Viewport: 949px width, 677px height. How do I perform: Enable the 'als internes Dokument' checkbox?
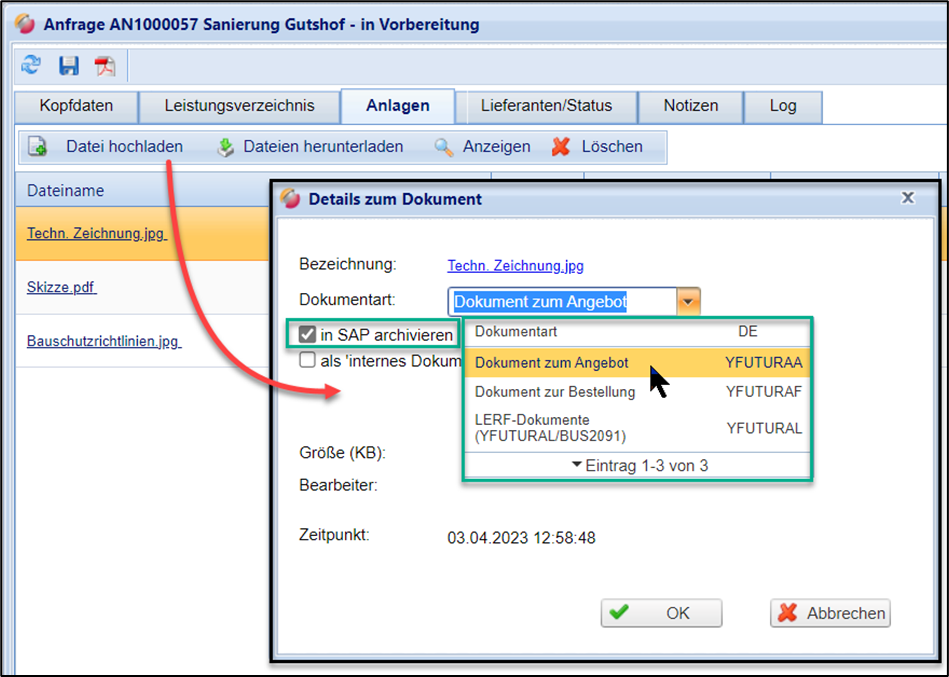point(307,360)
